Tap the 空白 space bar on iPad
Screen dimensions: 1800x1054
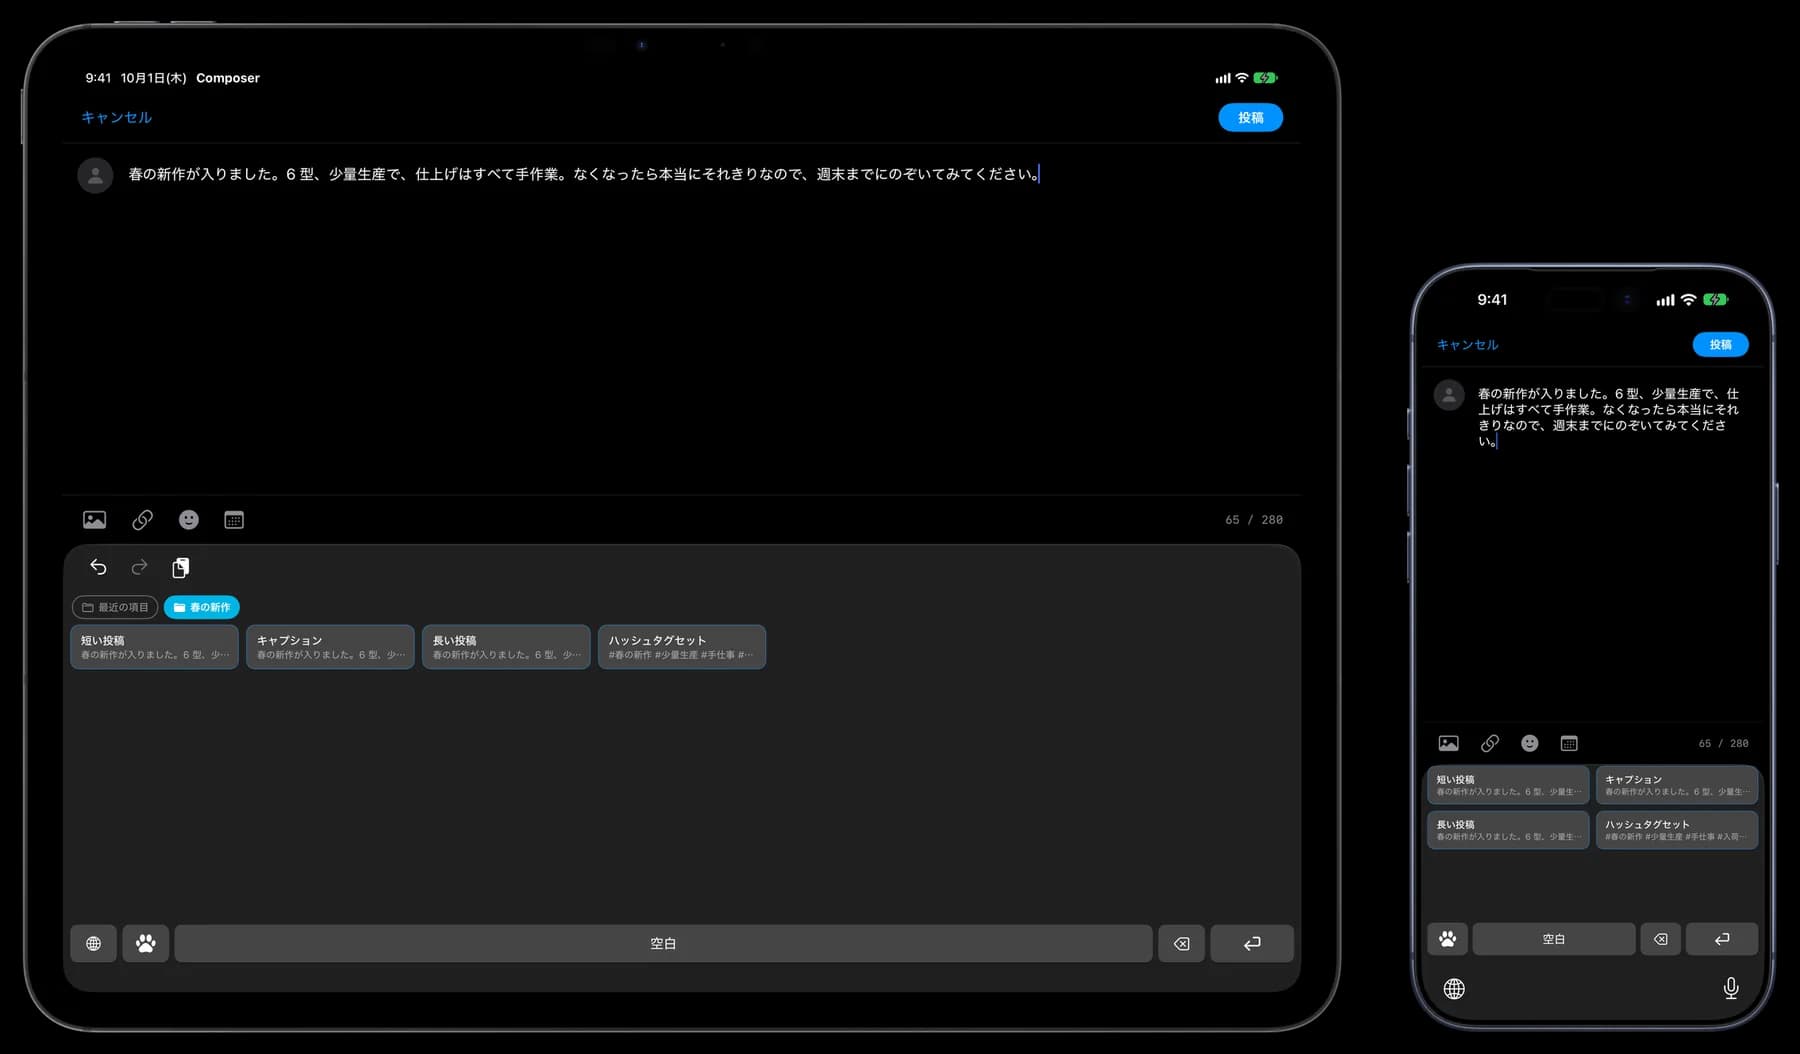click(x=663, y=943)
